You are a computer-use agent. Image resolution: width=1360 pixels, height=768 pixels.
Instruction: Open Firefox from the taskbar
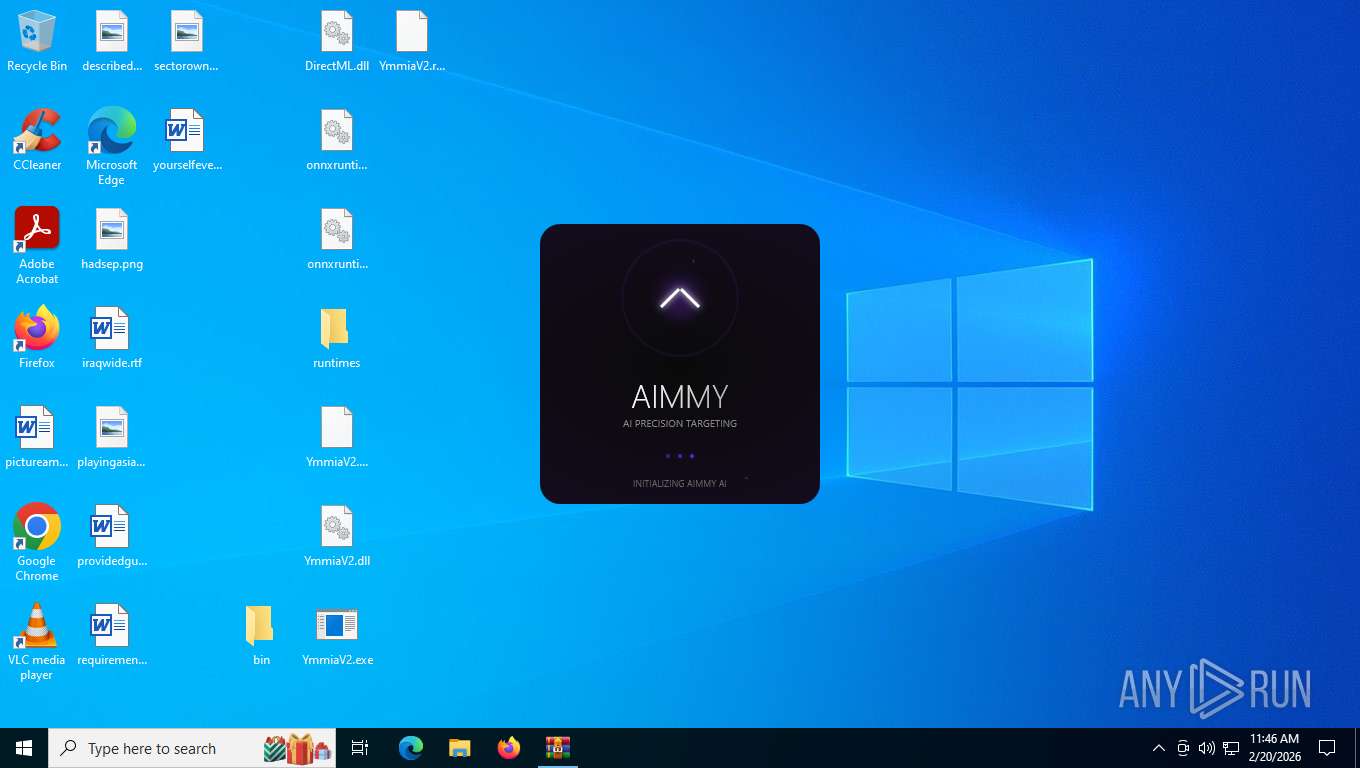click(509, 748)
